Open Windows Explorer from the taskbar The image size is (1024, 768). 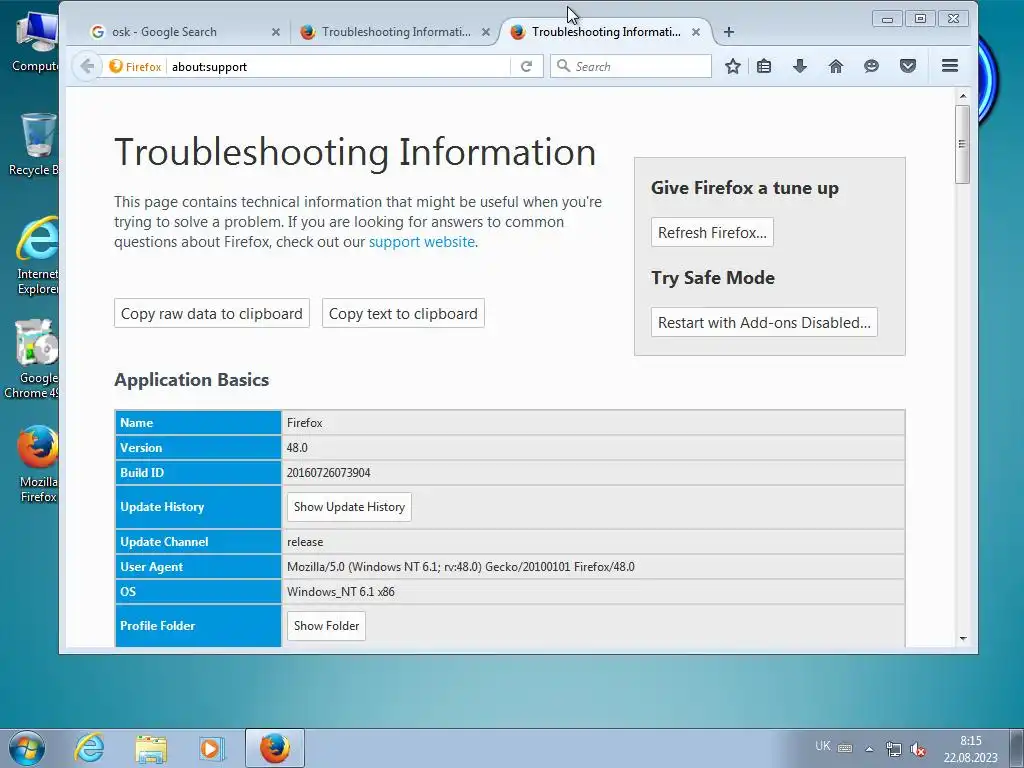point(151,748)
